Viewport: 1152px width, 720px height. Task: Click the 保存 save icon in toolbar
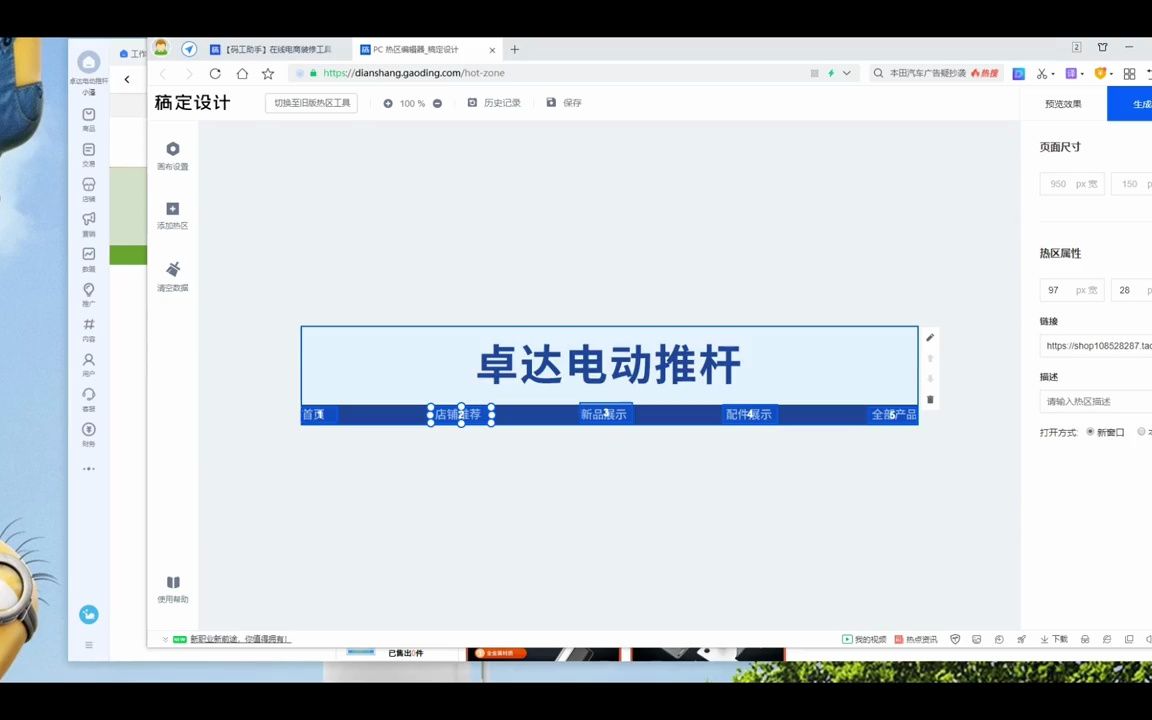click(x=550, y=102)
